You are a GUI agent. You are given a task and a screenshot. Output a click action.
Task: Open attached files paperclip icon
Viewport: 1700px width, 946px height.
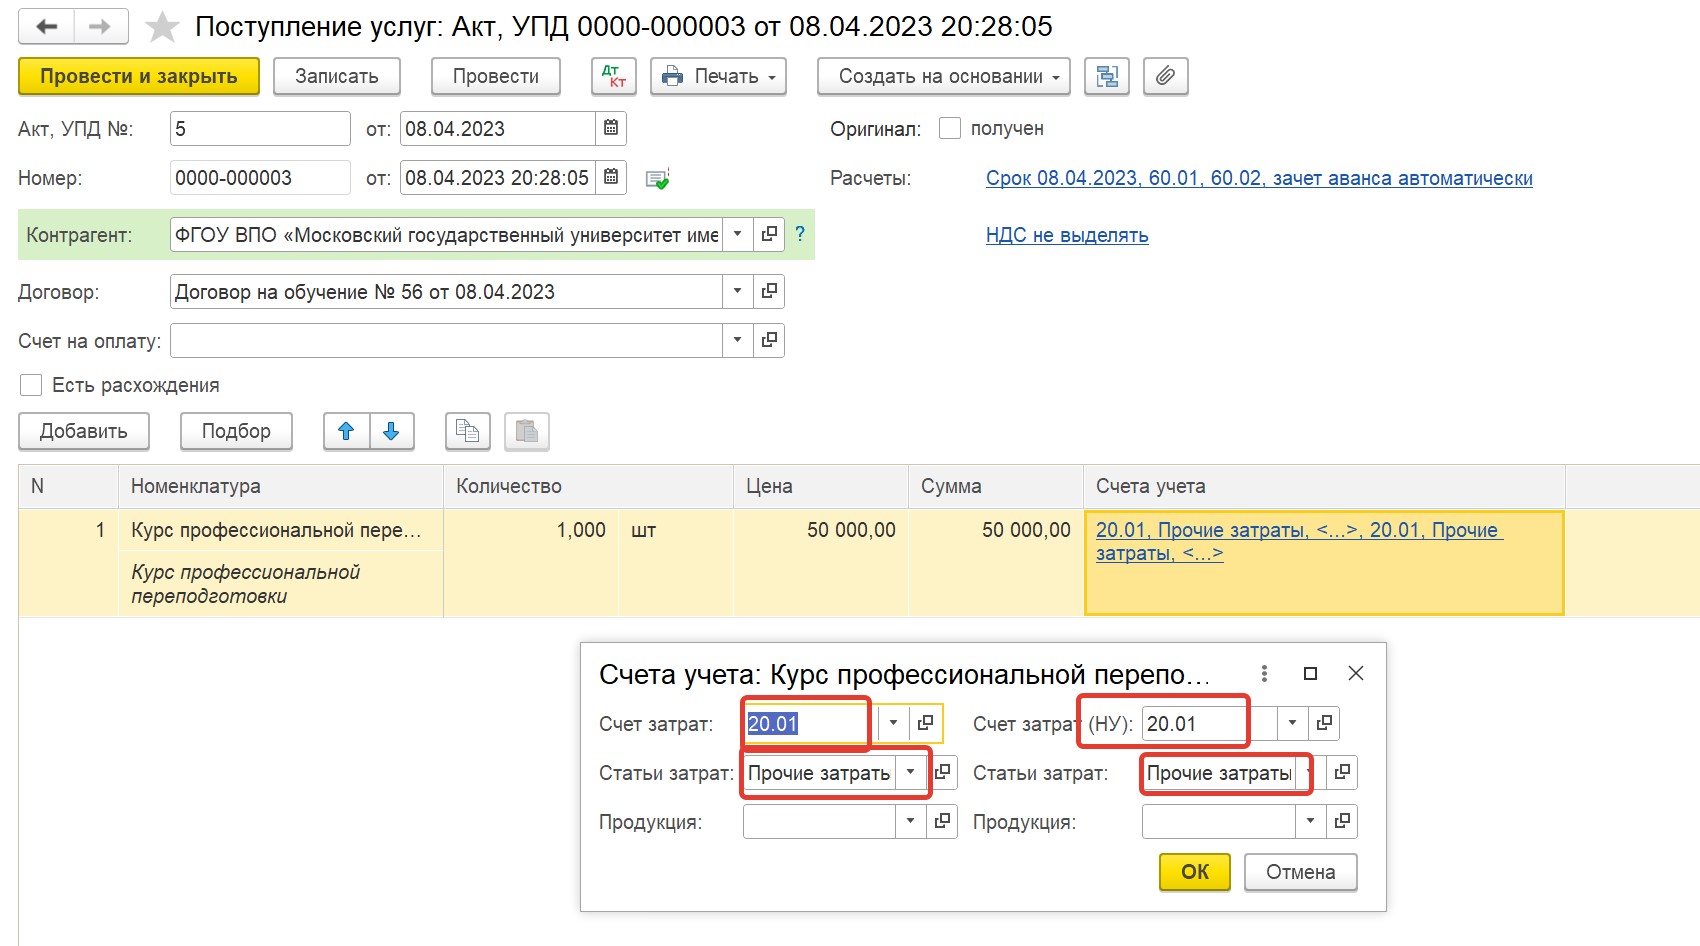pyautogui.click(x=1165, y=76)
